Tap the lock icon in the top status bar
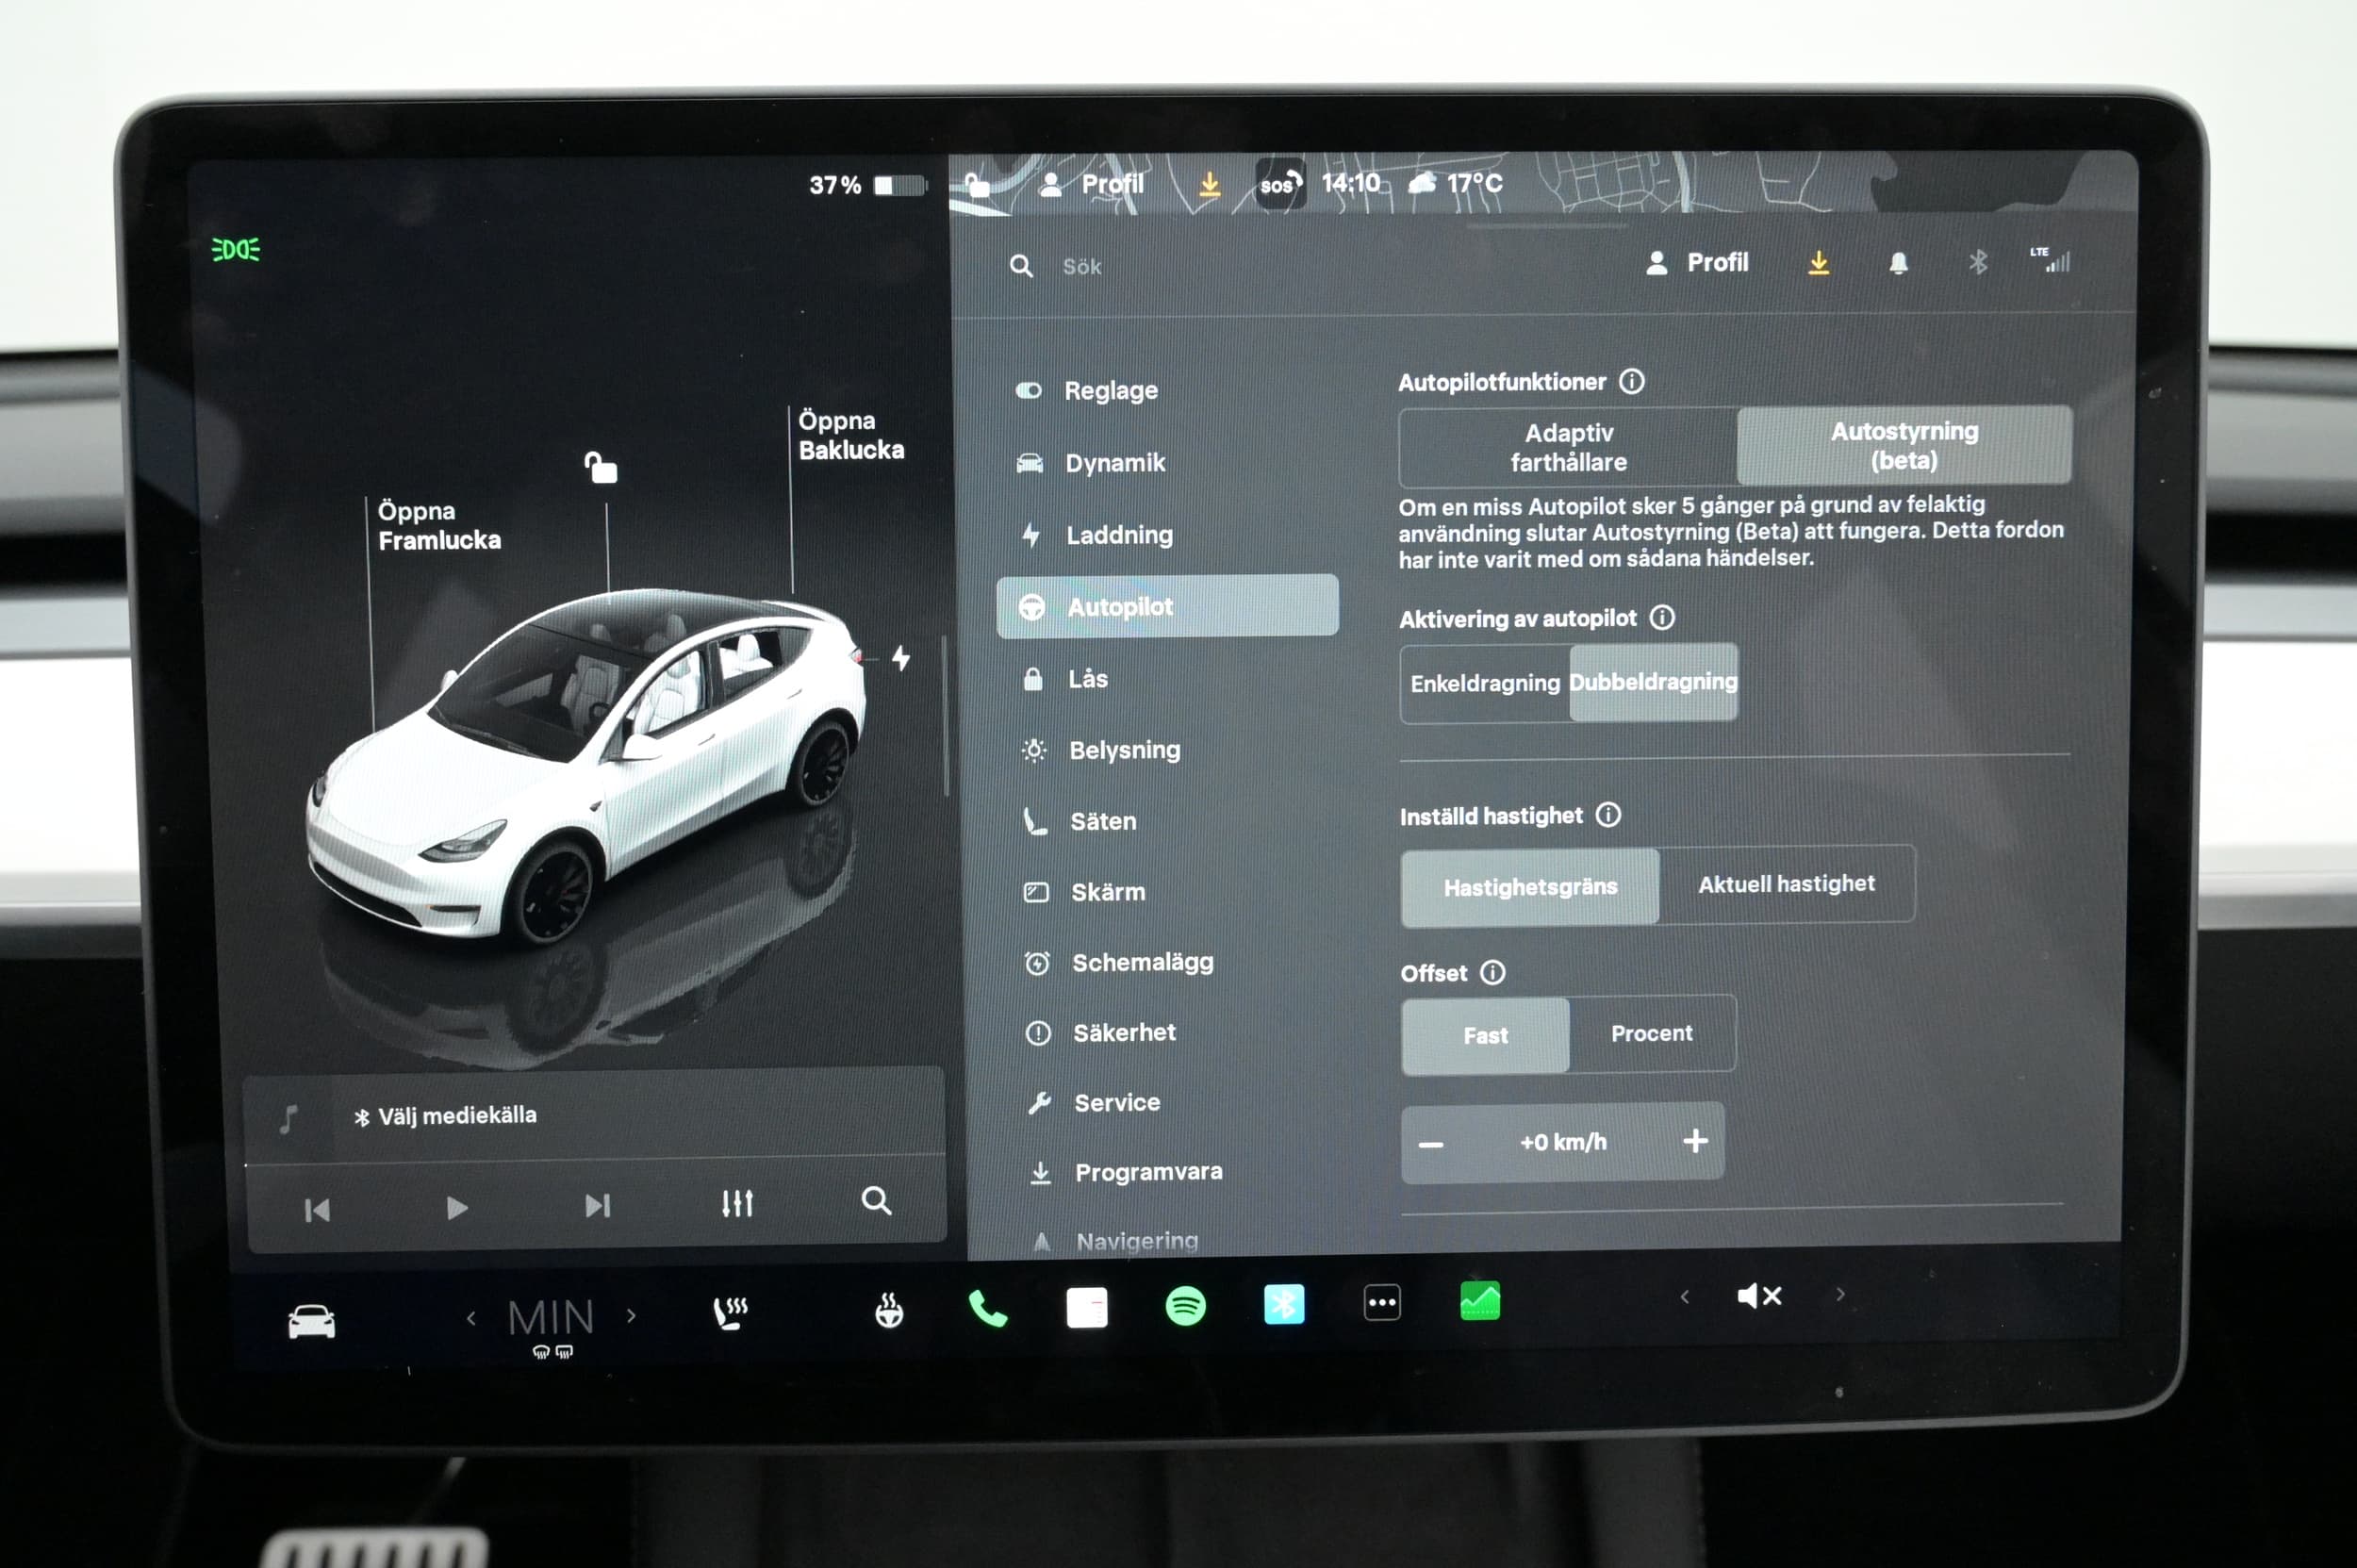 [977, 185]
